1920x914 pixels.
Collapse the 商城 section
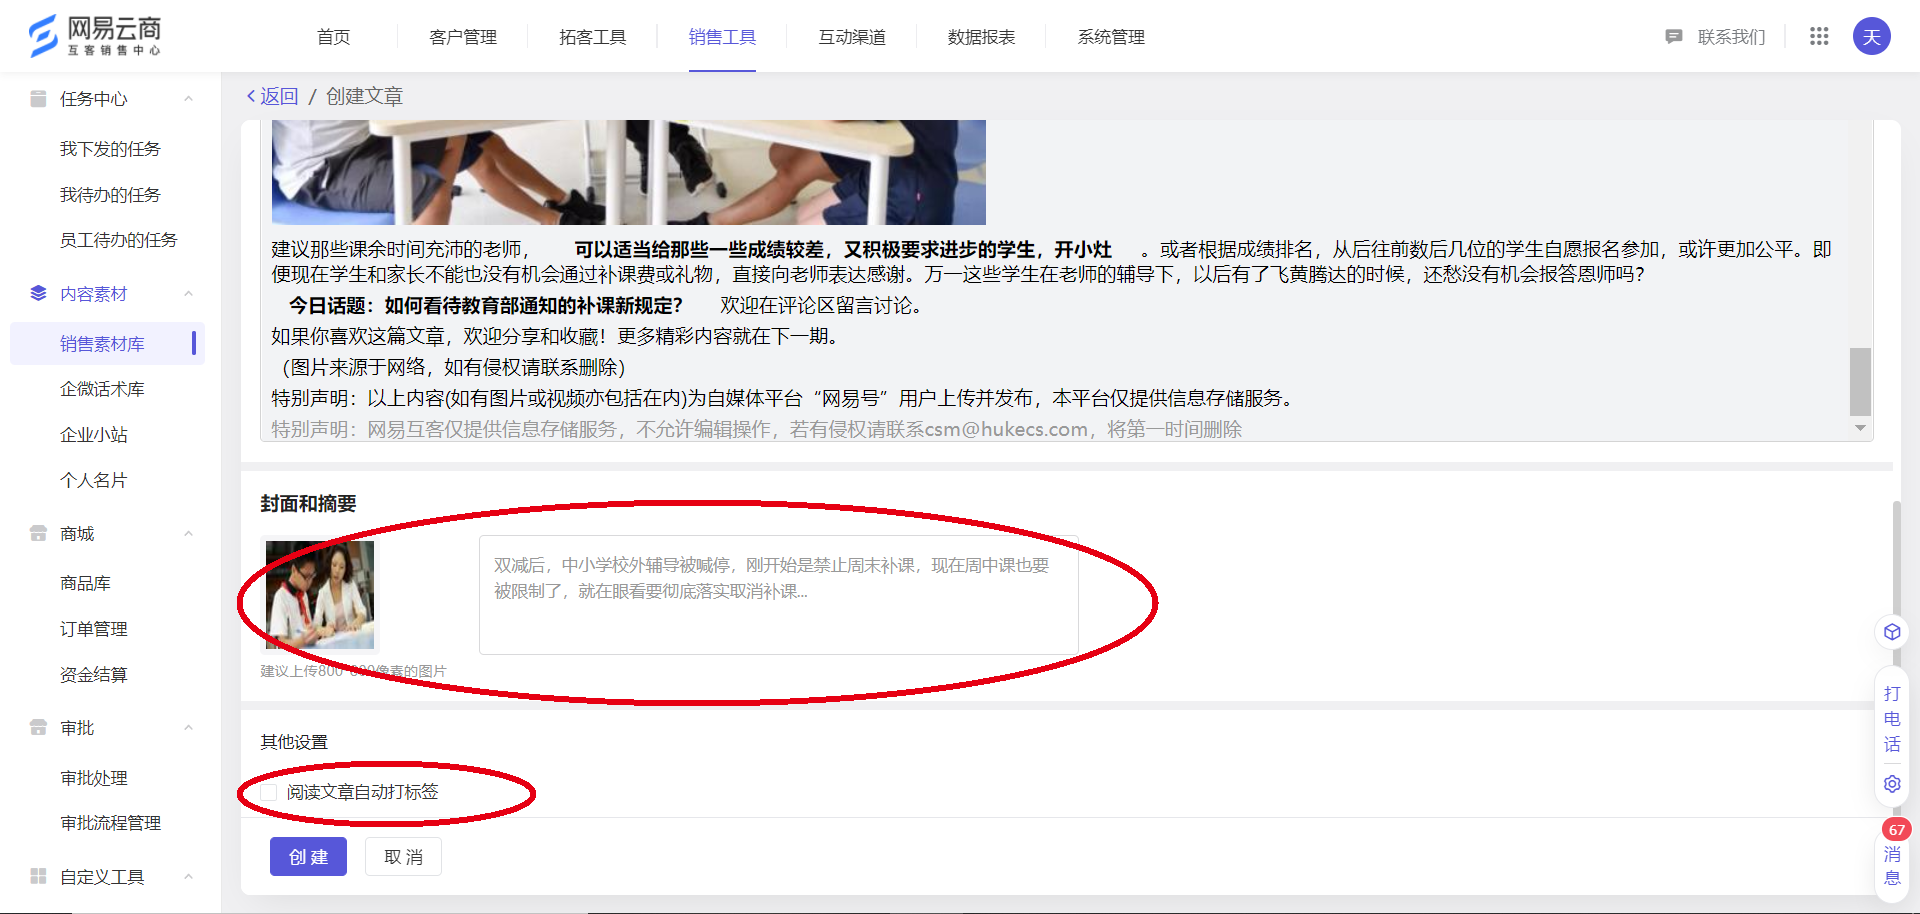(188, 533)
